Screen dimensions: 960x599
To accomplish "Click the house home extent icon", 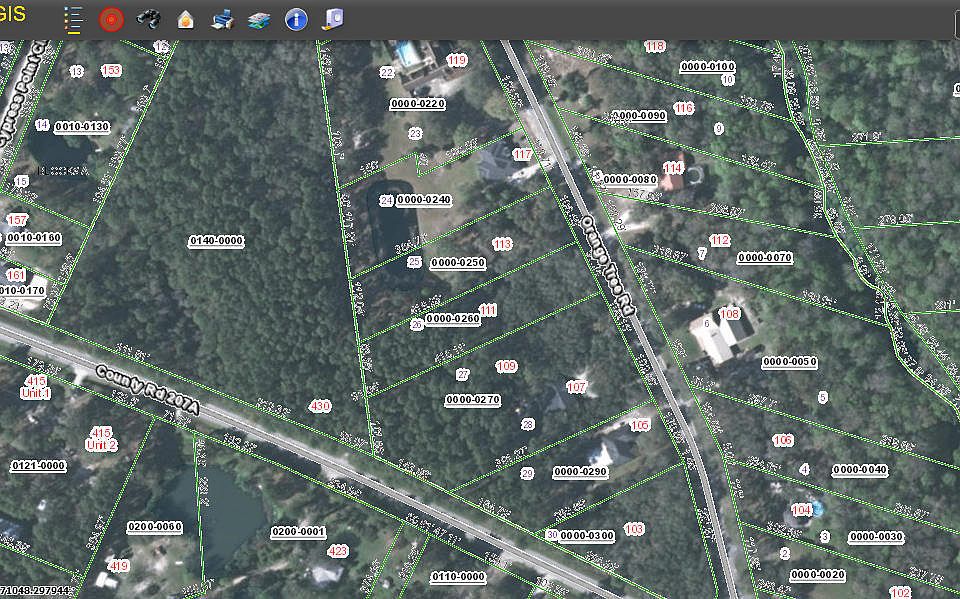I will point(185,19).
